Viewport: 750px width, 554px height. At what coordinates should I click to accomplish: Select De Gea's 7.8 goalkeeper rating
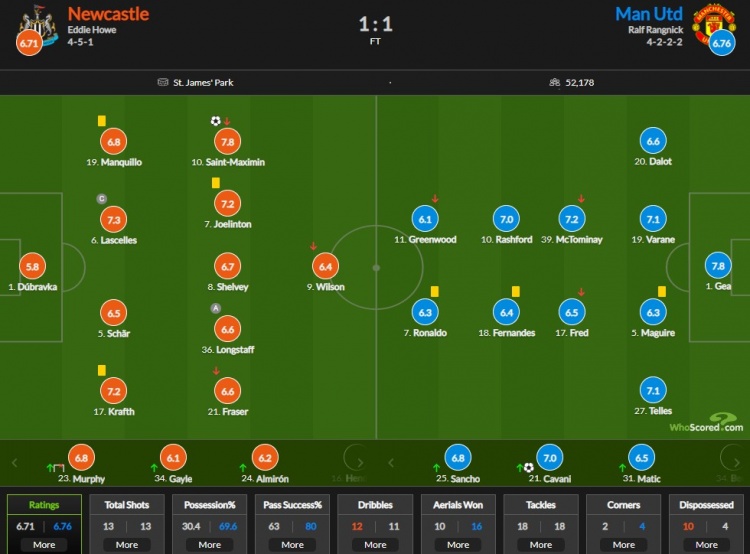pyautogui.click(x=718, y=266)
